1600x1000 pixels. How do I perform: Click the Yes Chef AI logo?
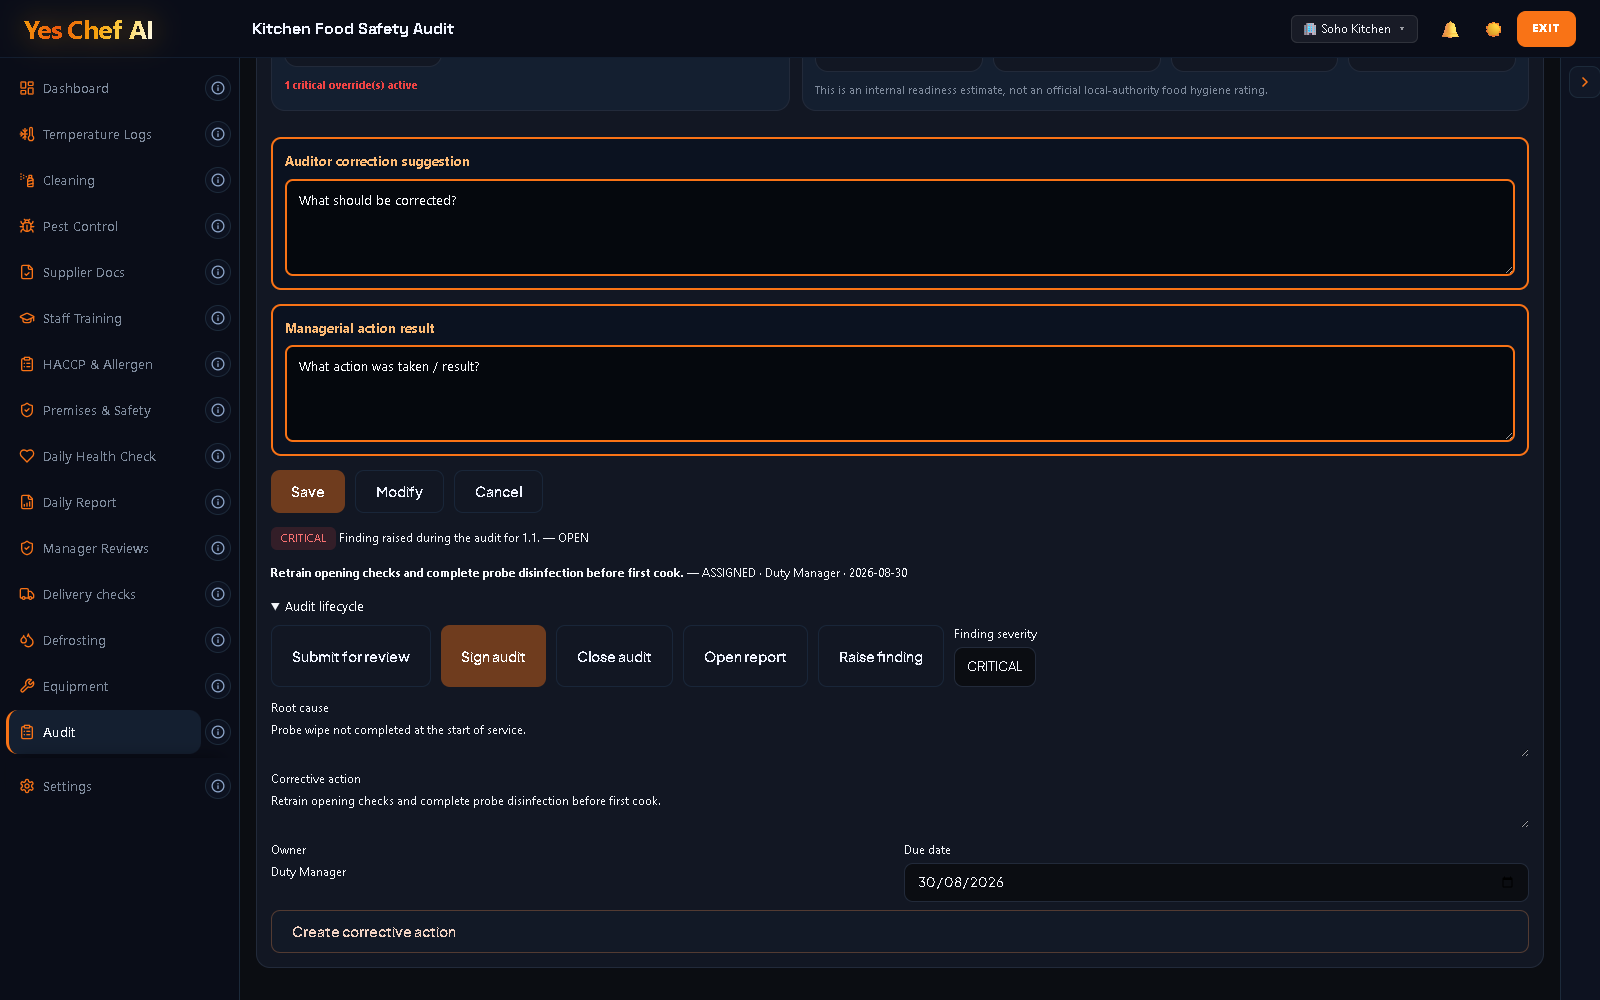point(89,30)
